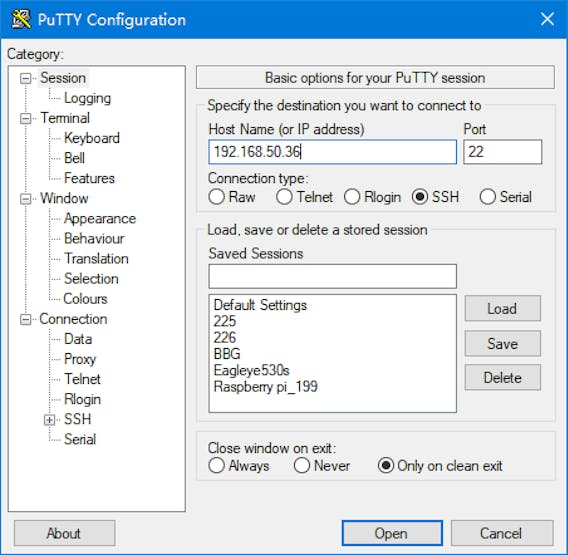Click the Open button to connect
Image resolution: width=568 pixels, height=555 pixels.
click(392, 533)
